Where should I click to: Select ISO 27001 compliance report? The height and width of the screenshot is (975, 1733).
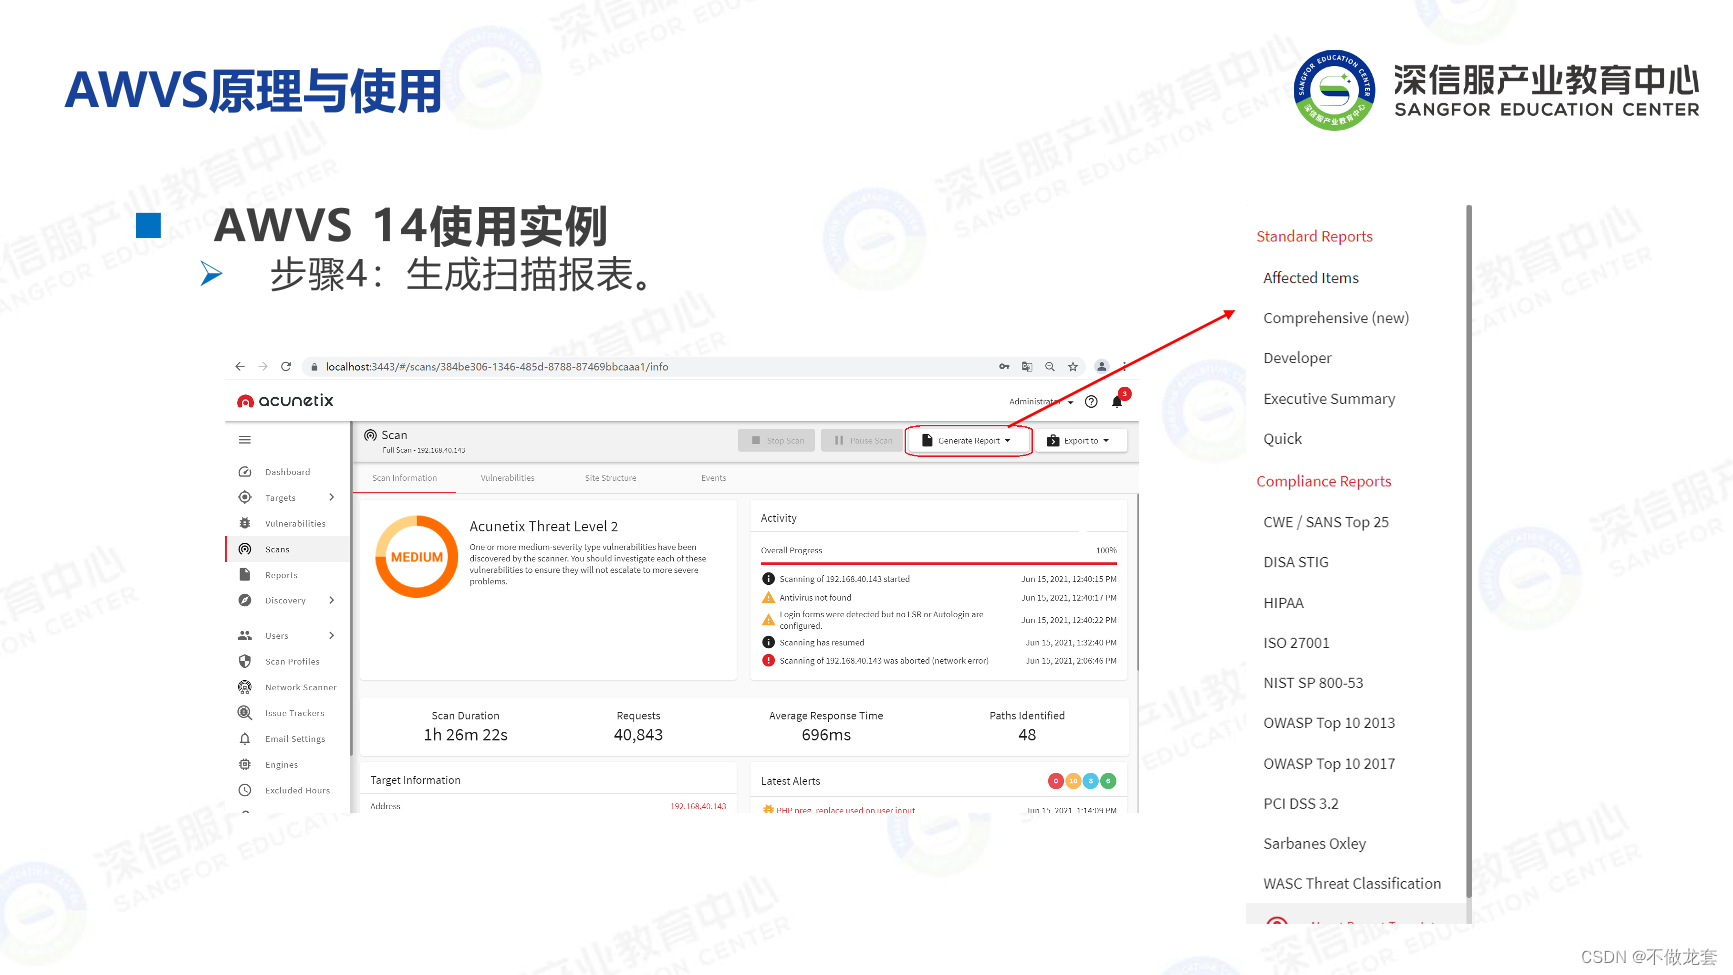pyautogui.click(x=1296, y=643)
